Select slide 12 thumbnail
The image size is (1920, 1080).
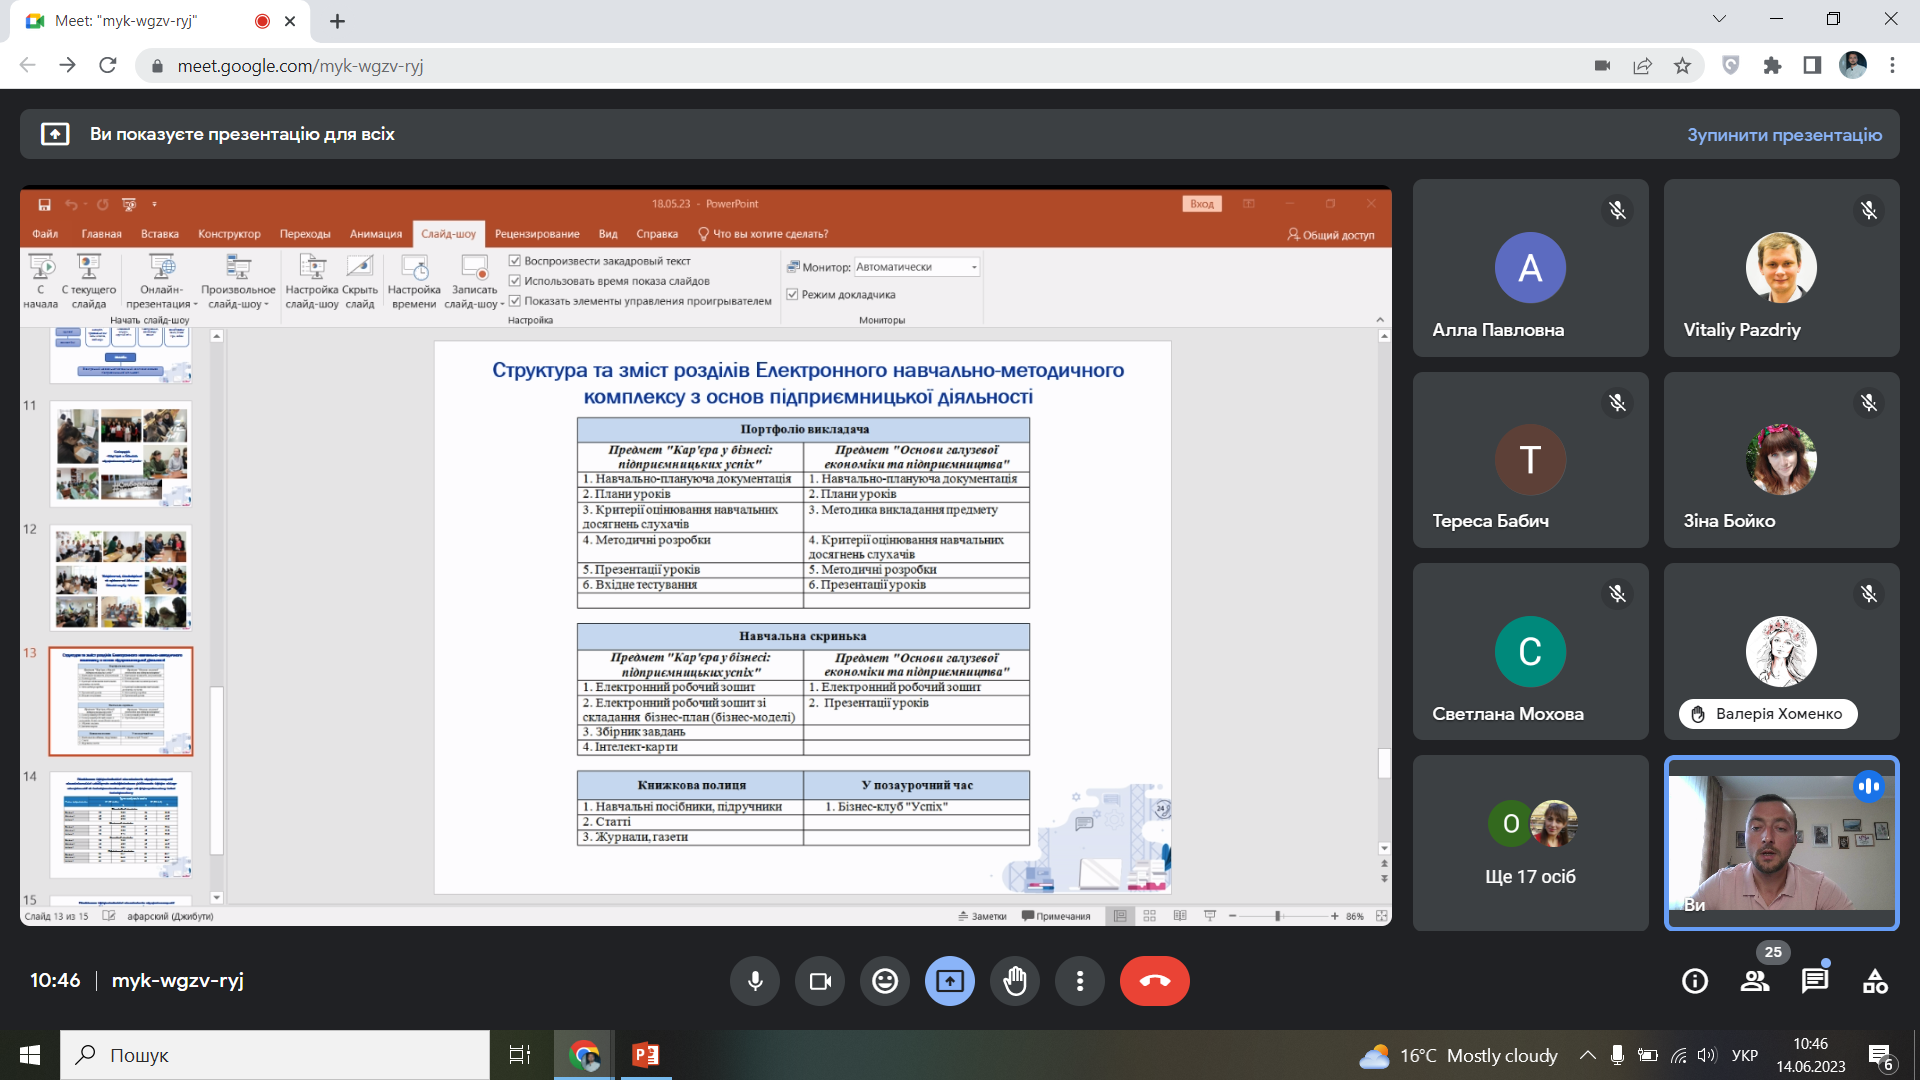click(121, 577)
